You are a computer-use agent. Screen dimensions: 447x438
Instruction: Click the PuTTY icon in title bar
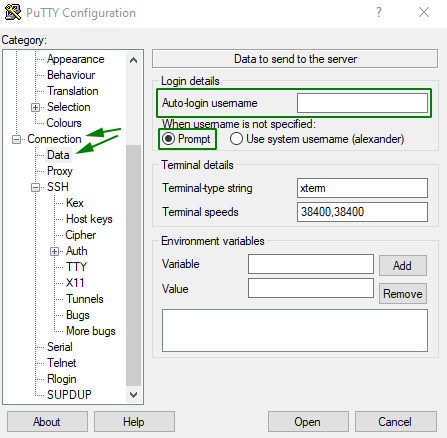coord(13,12)
